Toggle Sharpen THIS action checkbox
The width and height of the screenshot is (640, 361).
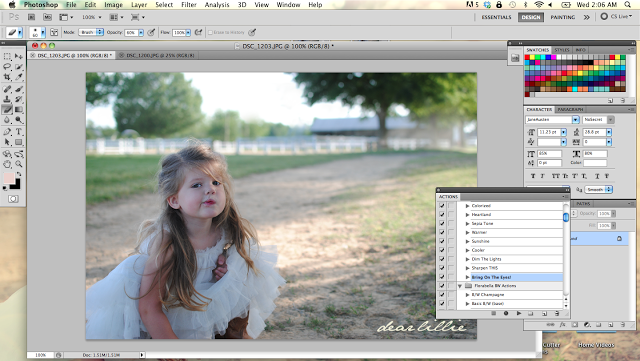click(442, 268)
